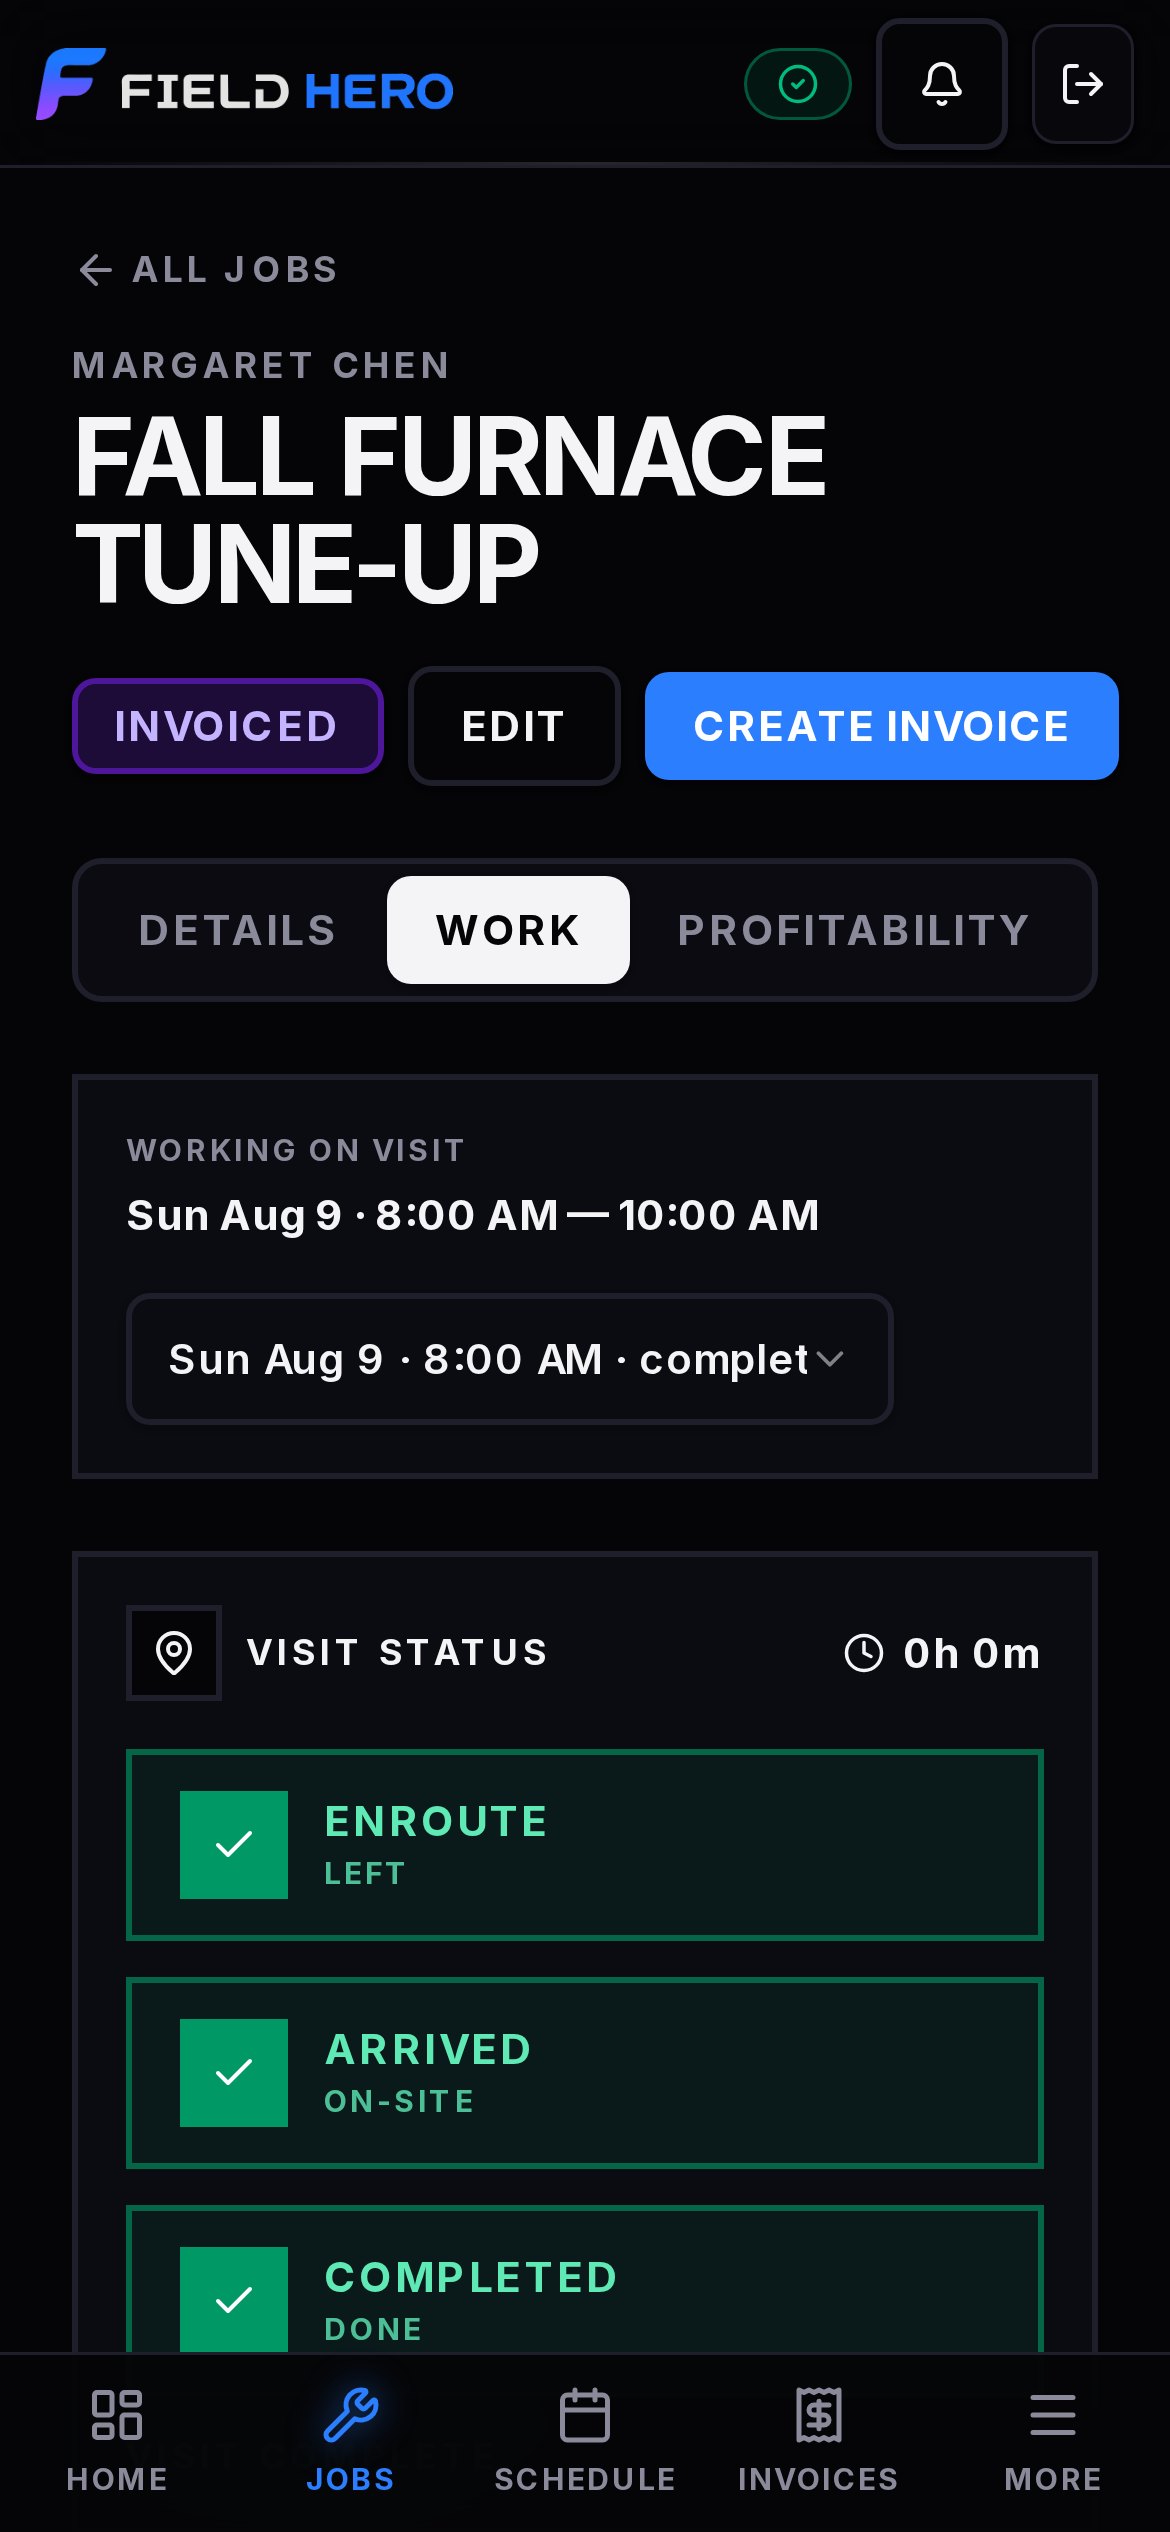Image resolution: width=1170 pixels, height=2532 pixels.
Task: Click the logout icon
Action: (x=1082, y=84)
